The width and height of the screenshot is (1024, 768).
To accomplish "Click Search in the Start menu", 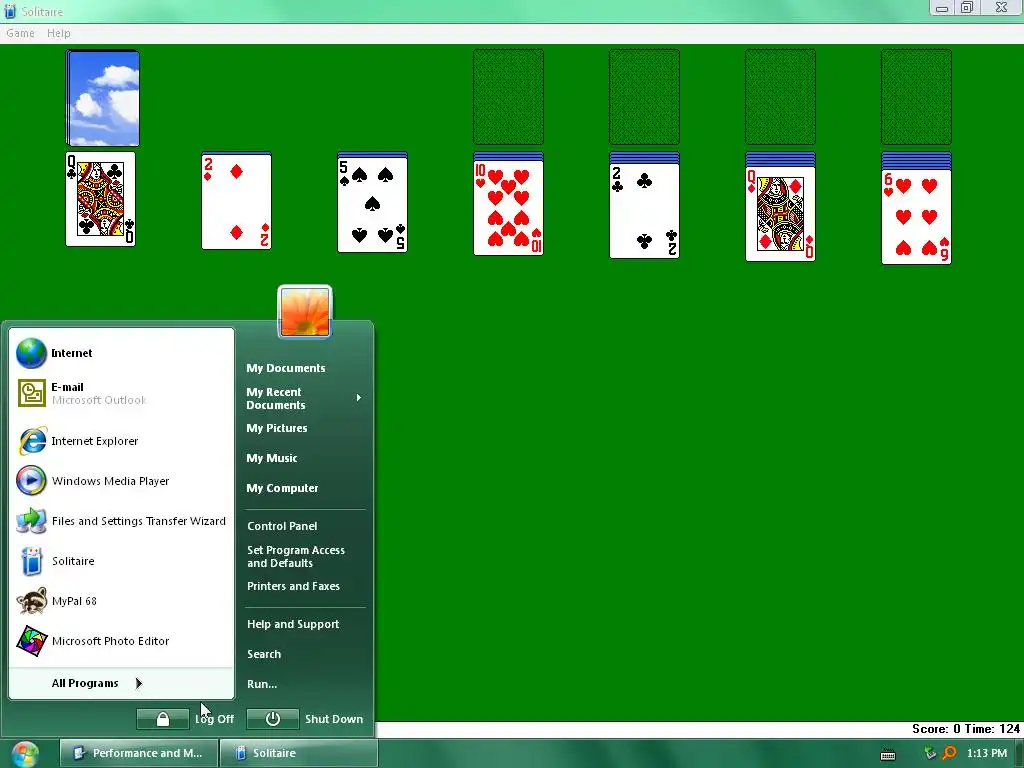I will [264, 654].
